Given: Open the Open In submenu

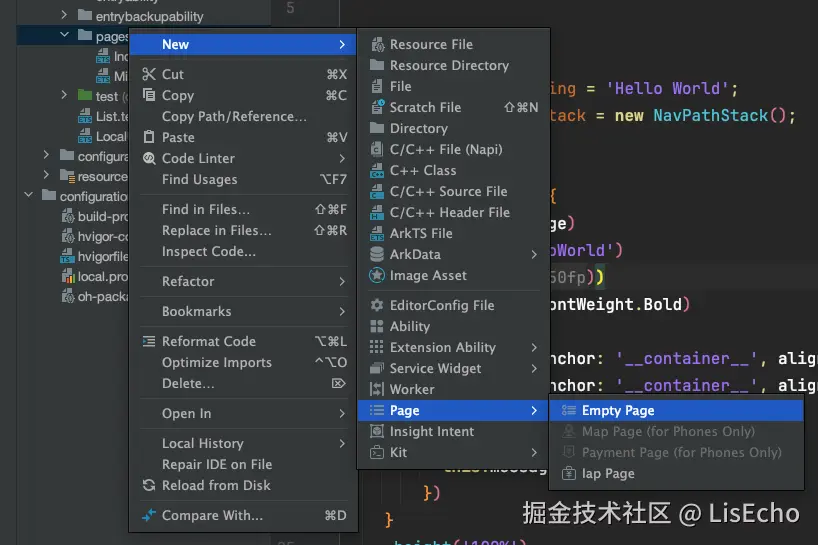Looking at the screenshot, I should pyautogui.click(x=243, y=414).
